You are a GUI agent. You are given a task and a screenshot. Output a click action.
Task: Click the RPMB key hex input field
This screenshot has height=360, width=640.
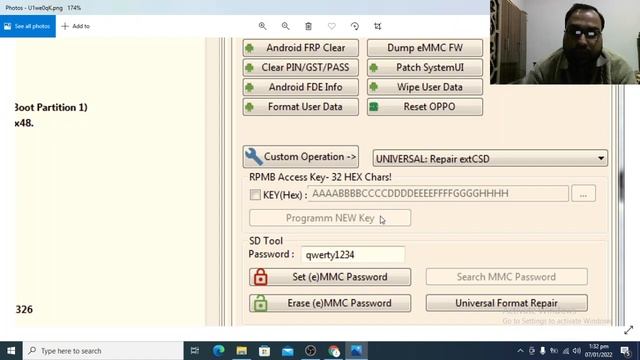pyautogui.click(x=438, y=193)
